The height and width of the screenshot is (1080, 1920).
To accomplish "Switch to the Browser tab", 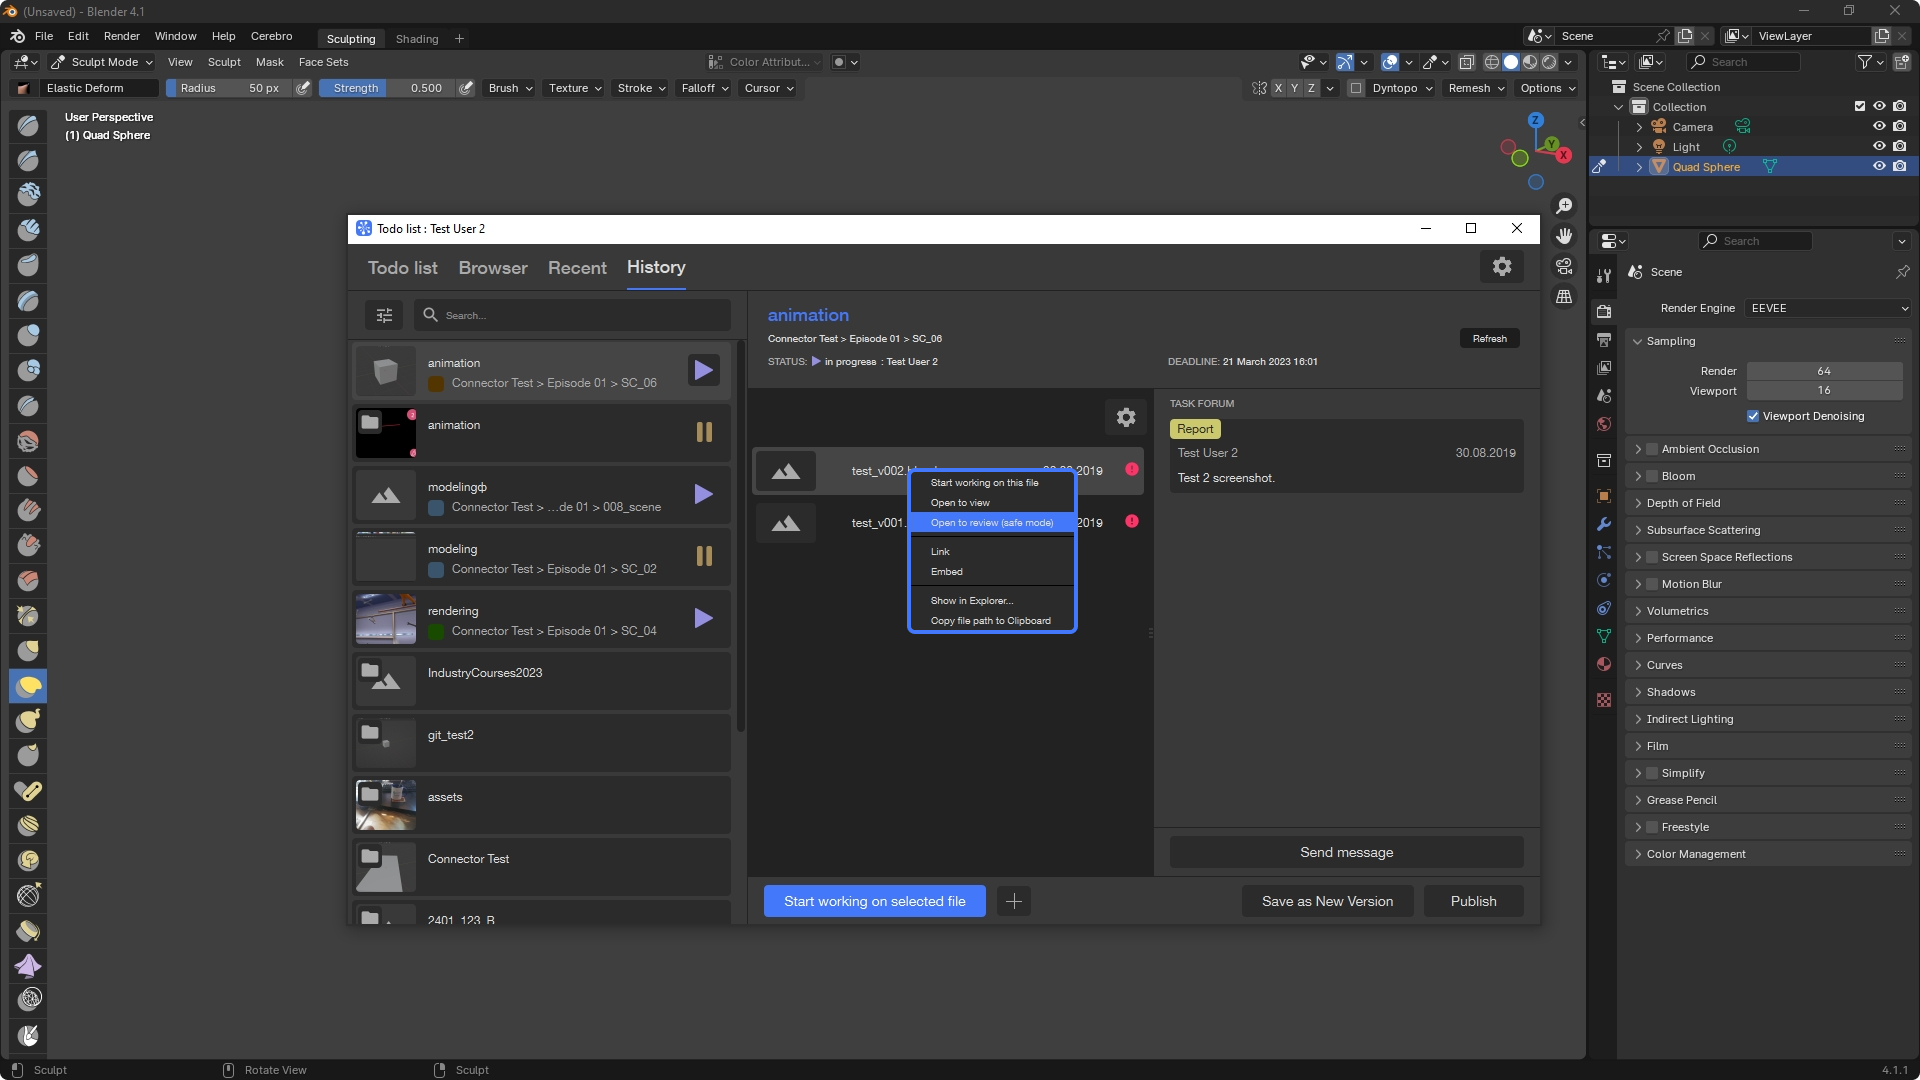I will coord(493,268).
